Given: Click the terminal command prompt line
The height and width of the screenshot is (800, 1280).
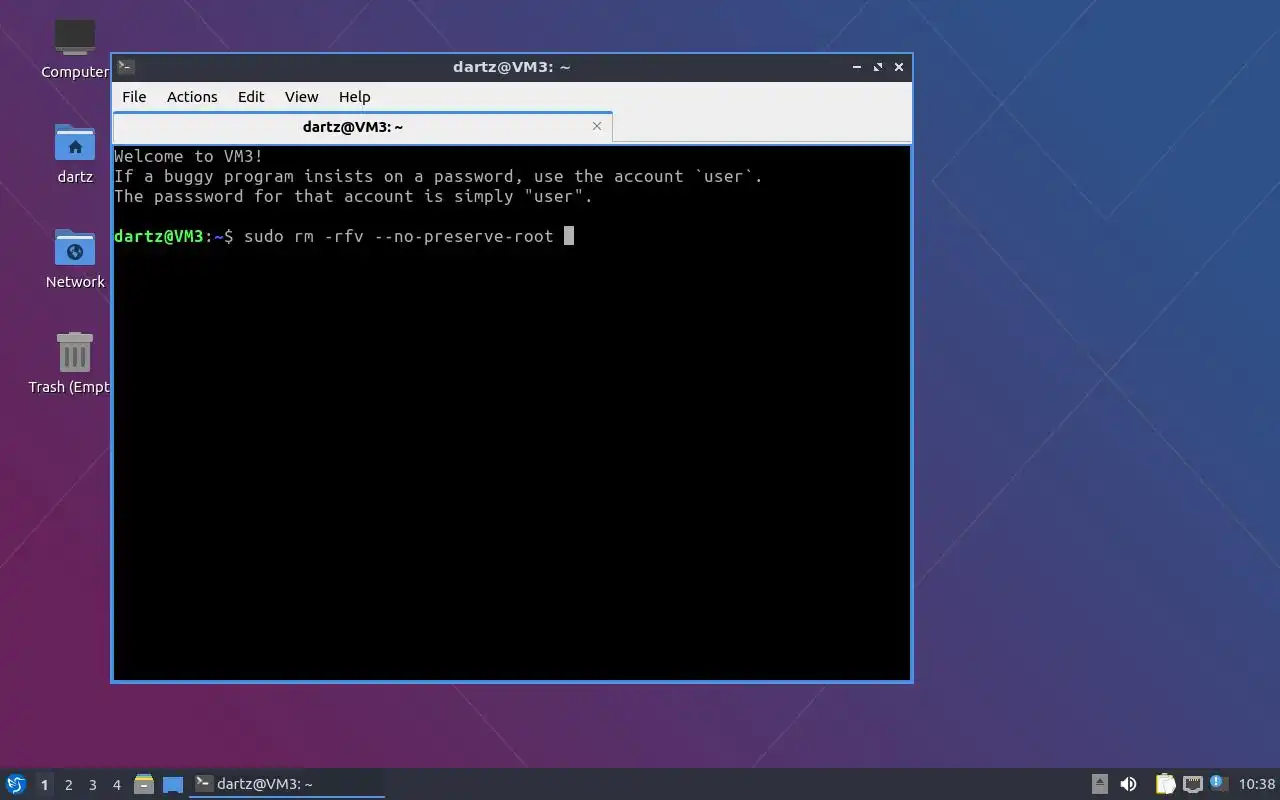Looking at the screenshot, I should tap(344, 236).
